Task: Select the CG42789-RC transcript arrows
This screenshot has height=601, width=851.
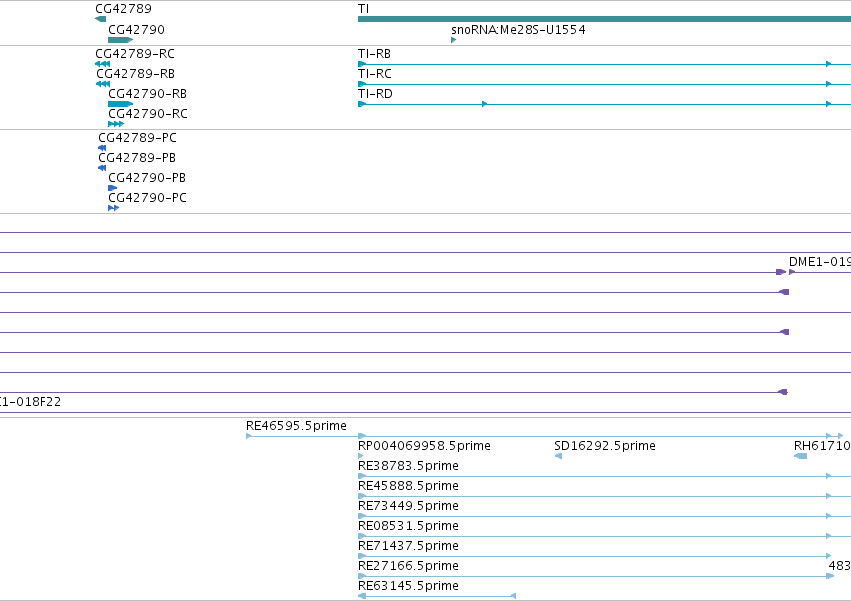Action: [103, 64]
